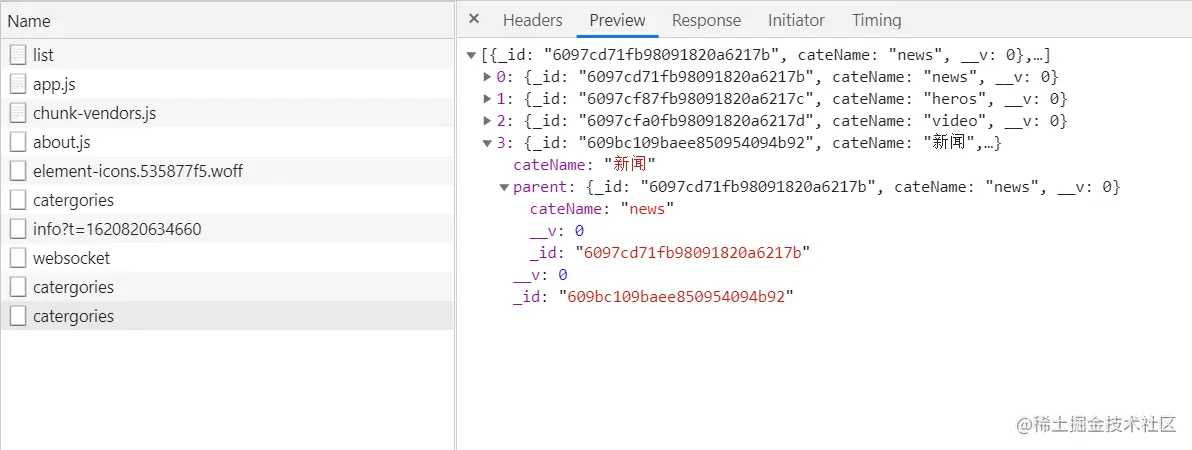1192x450 pixels.
Task: Click the icon beside element-icons.535877f5.woff
Action: [18, 172]
